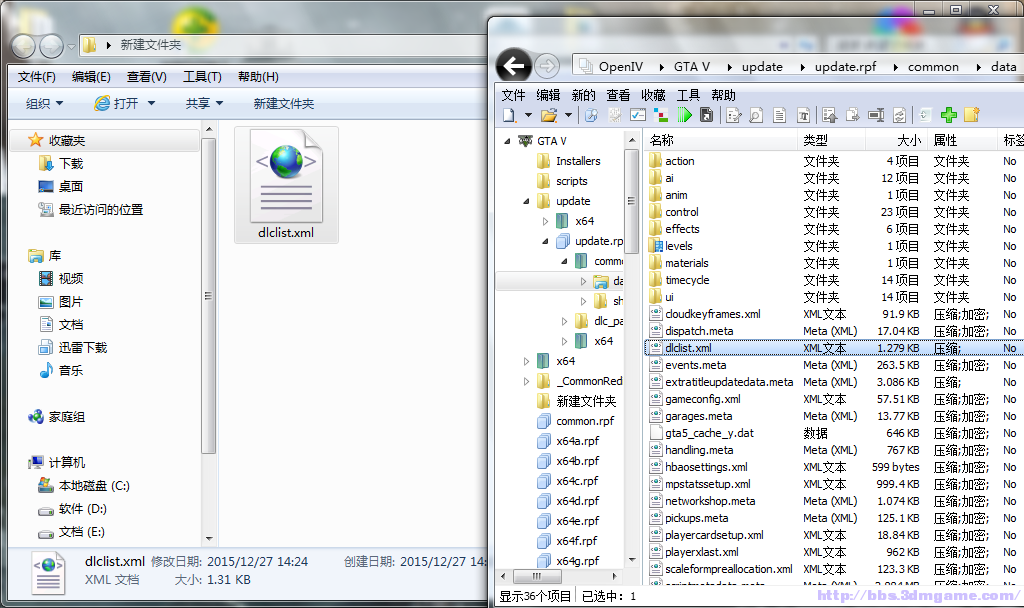Click the magnifier search icon in OpenIV toolbar
The image size is (1024, 608).
point(756,116)
